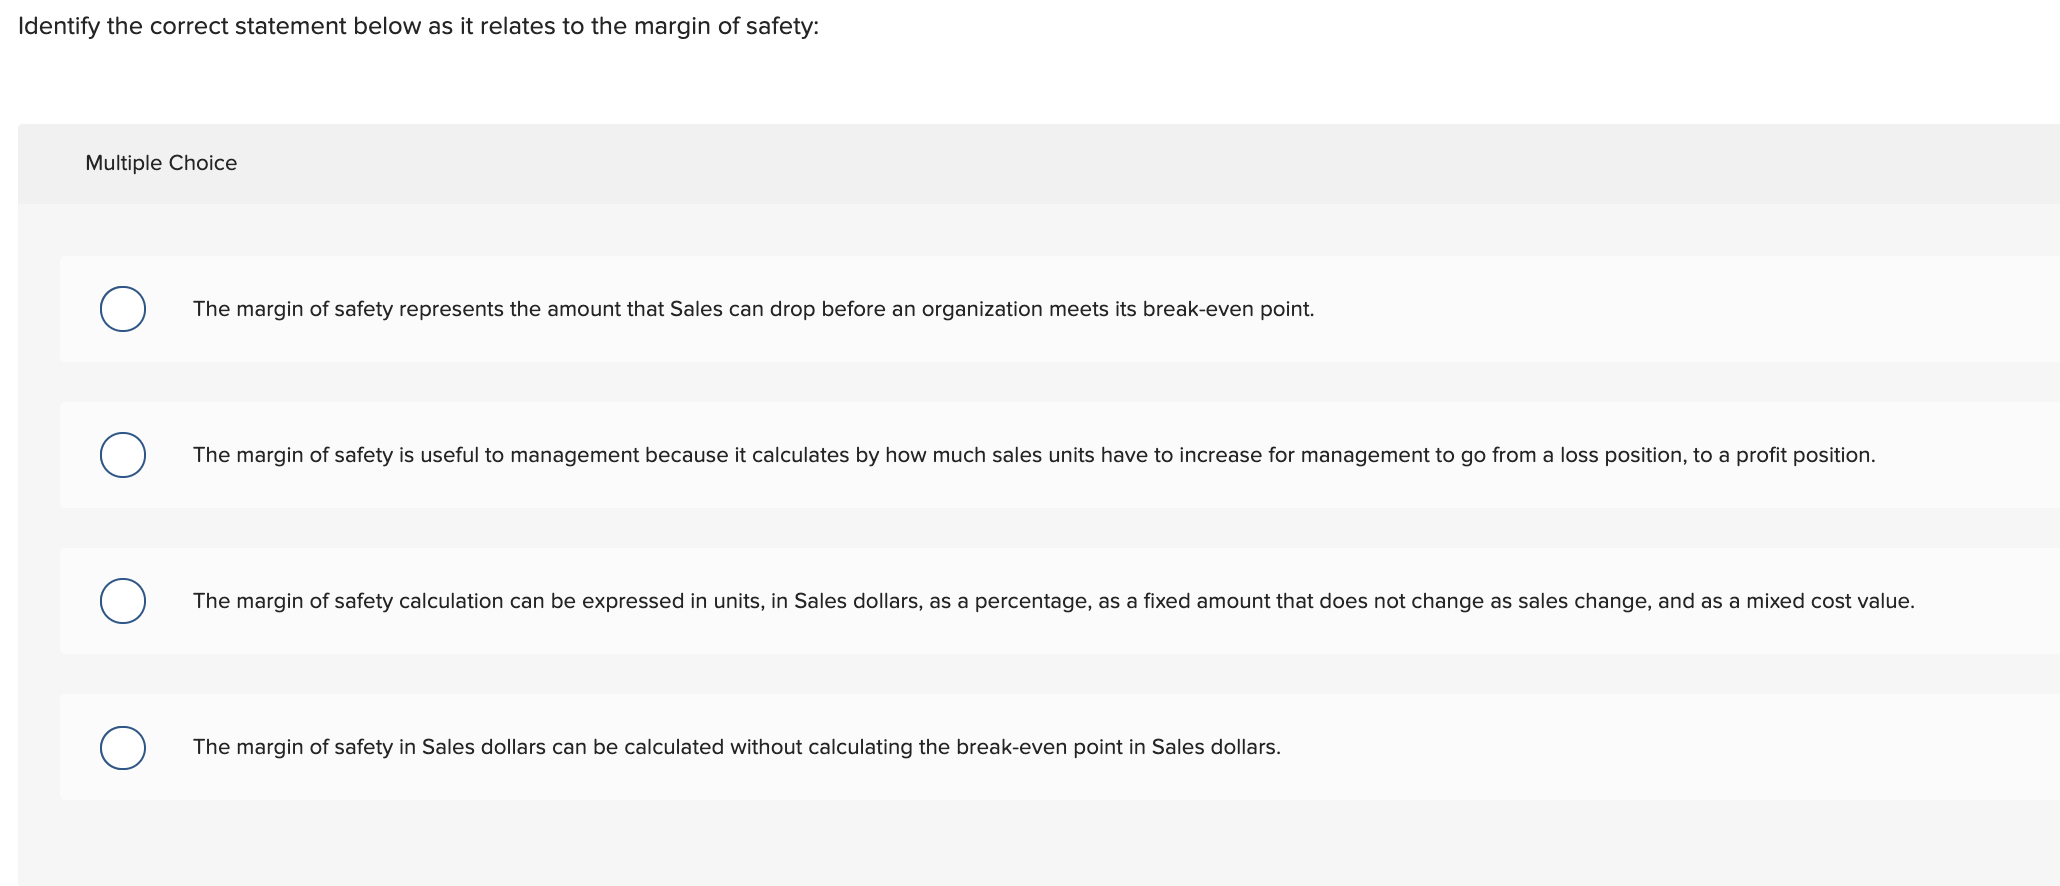Click the first answer statement text
Viewport: 2060px width, 886px height.
coord(753,309)
